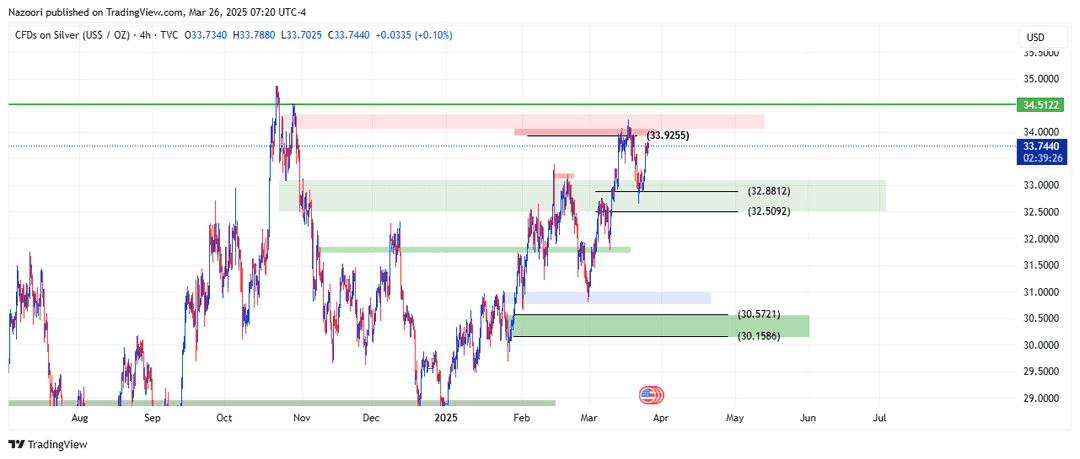Click the (32.8812) level text
This screenshot has width=1080, height=459.
coord(769,191)
